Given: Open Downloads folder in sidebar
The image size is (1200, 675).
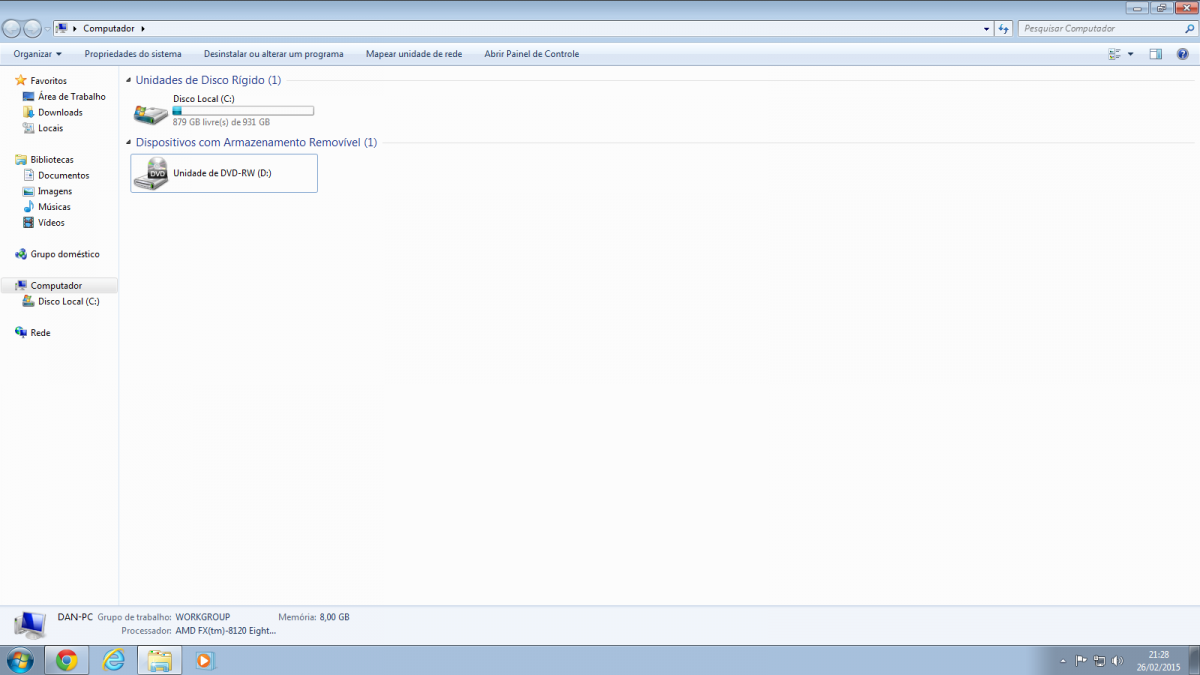Looking at the screenshot, I should click(60, 113).
